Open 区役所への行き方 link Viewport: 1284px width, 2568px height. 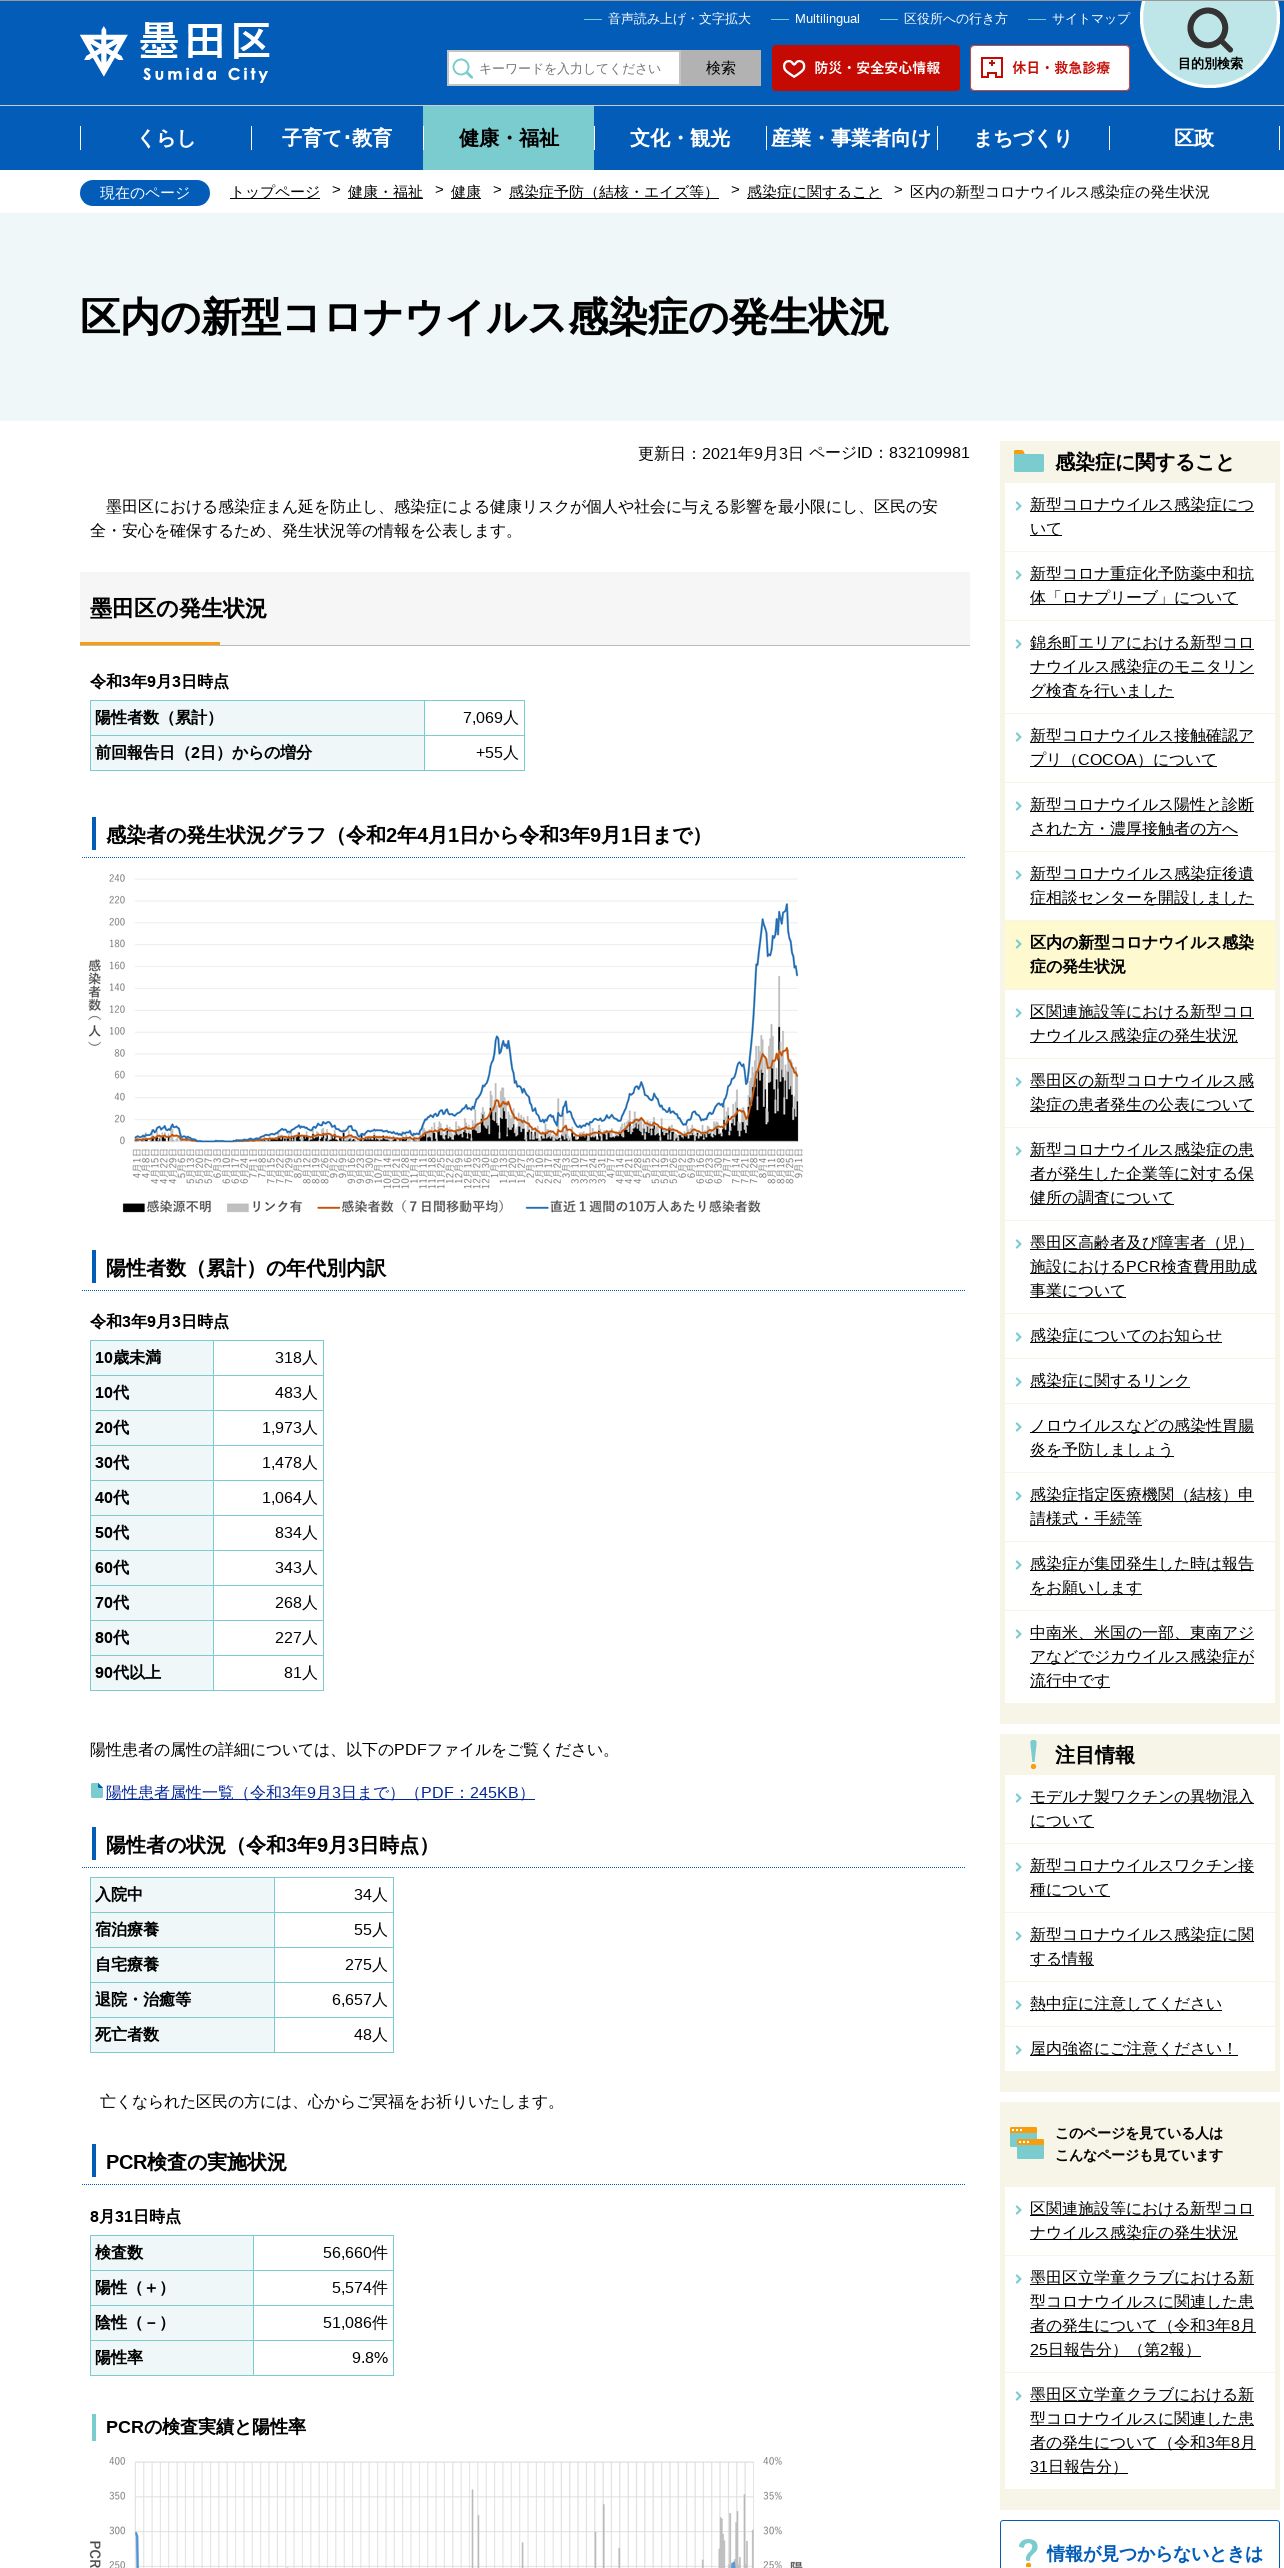pyautogui.click(x=955, y=19)
